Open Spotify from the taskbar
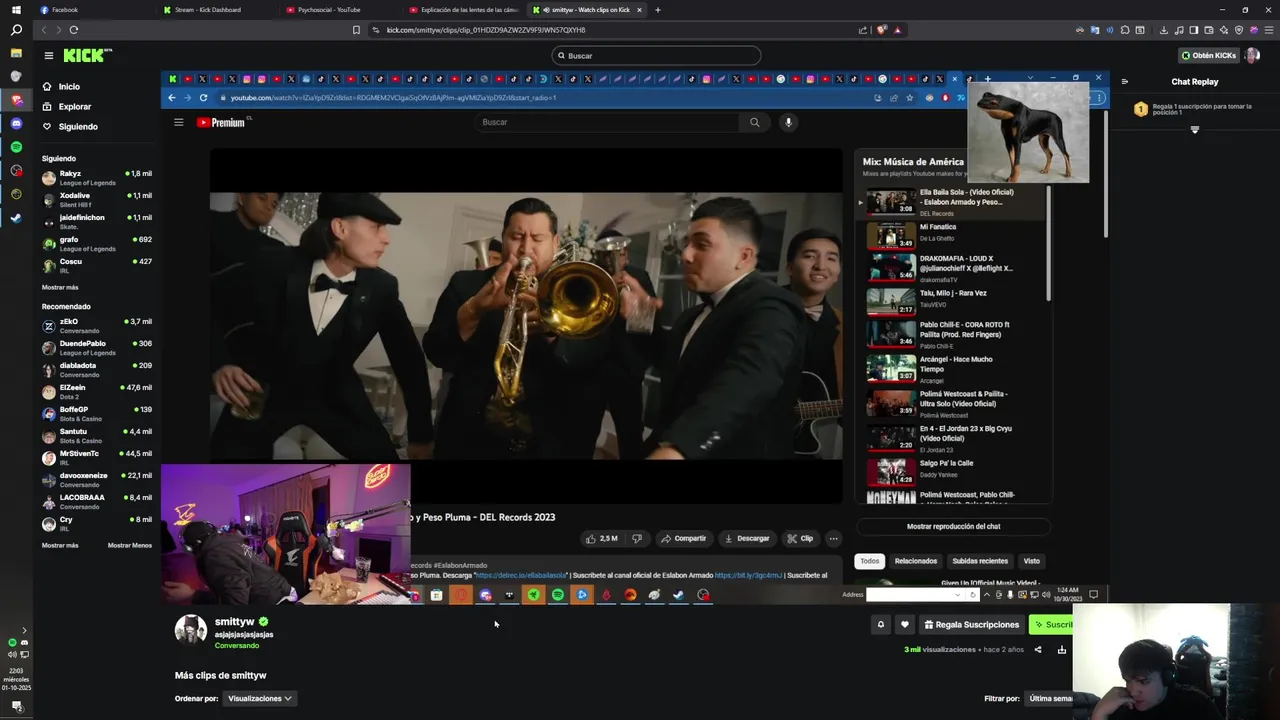The image size is (1280, 720). pyautogui.click(x=16, y=147)
